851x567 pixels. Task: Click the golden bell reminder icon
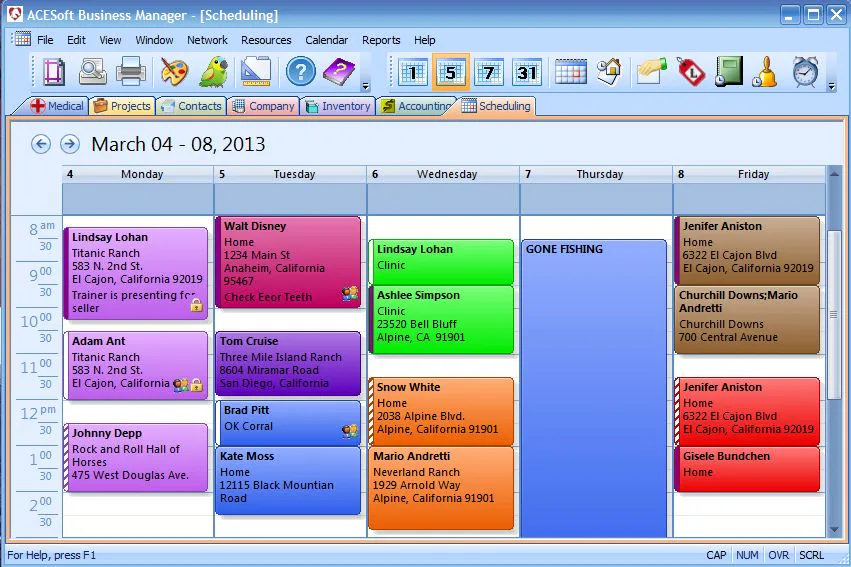(x=765, y=72)
